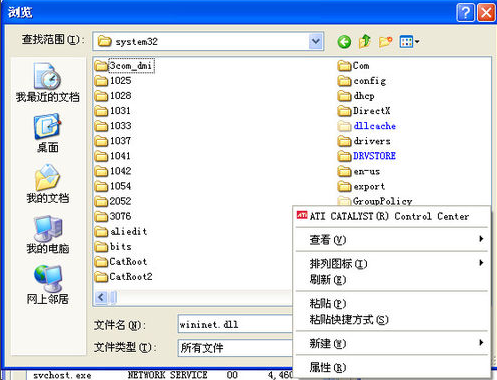Screen dimensions: 497x380
Task: Click the green Back arrow icon
Action: click(344, 42)
